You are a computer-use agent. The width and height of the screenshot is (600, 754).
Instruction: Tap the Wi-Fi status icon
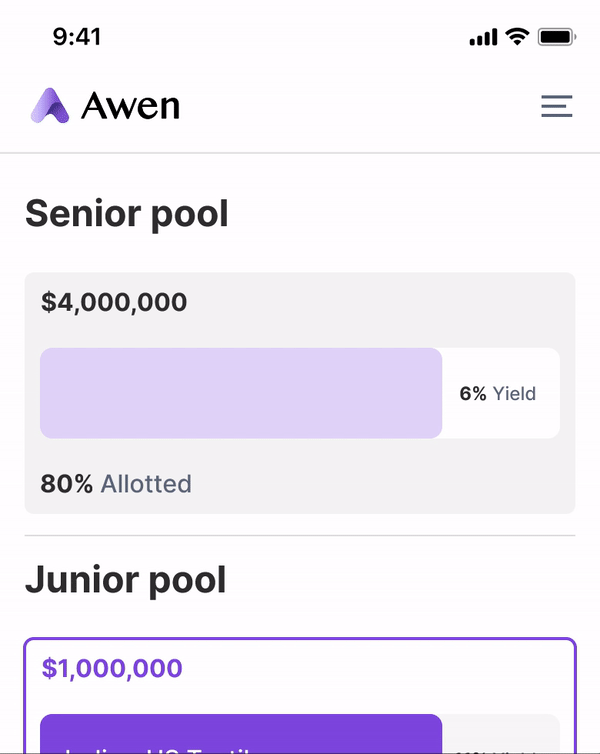517,37
